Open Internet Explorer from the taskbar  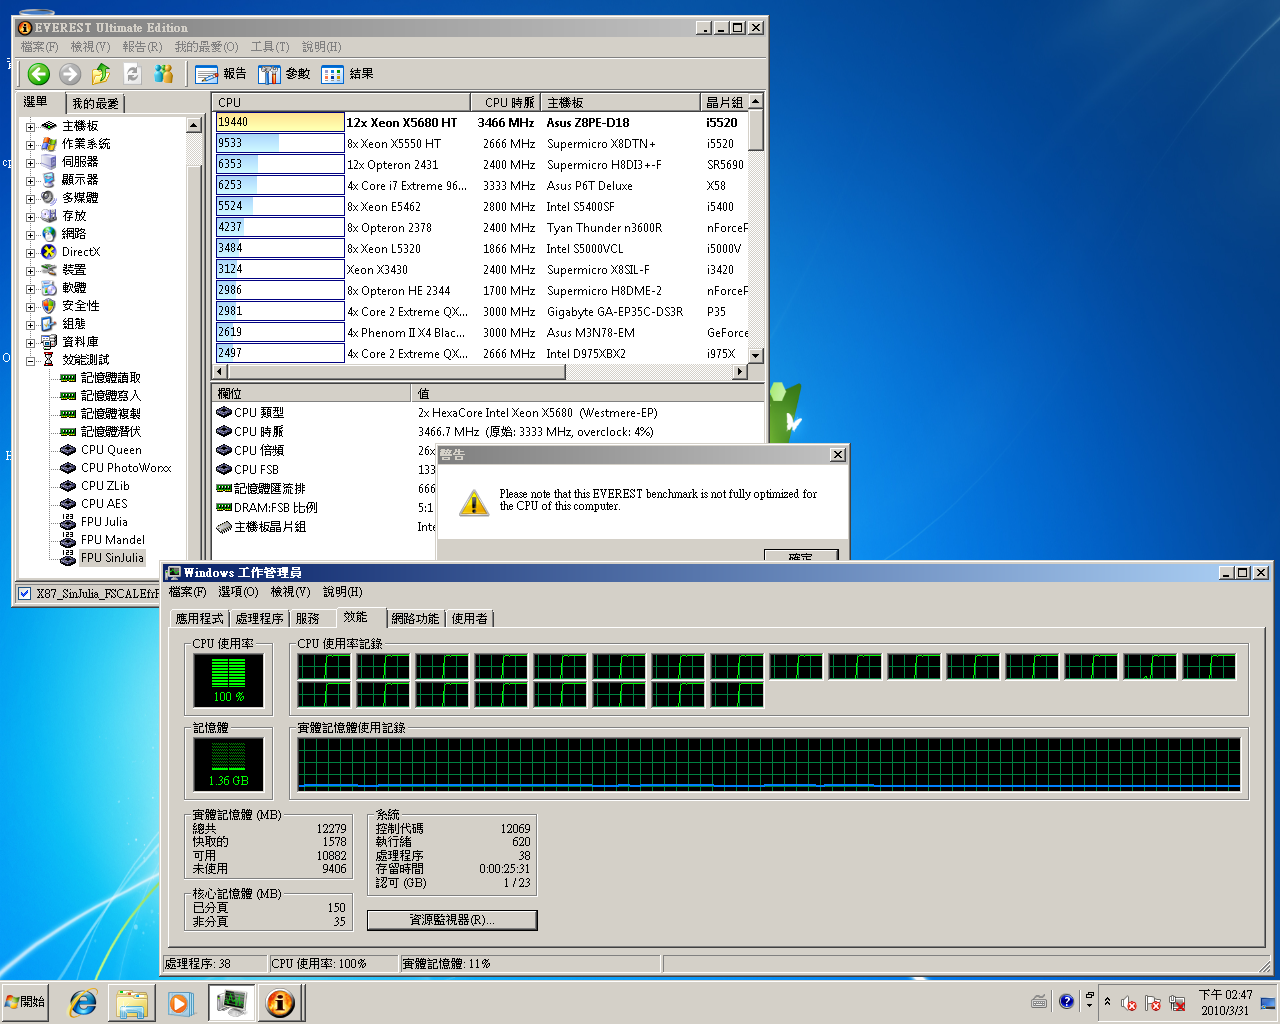(x=83, y=1002)
